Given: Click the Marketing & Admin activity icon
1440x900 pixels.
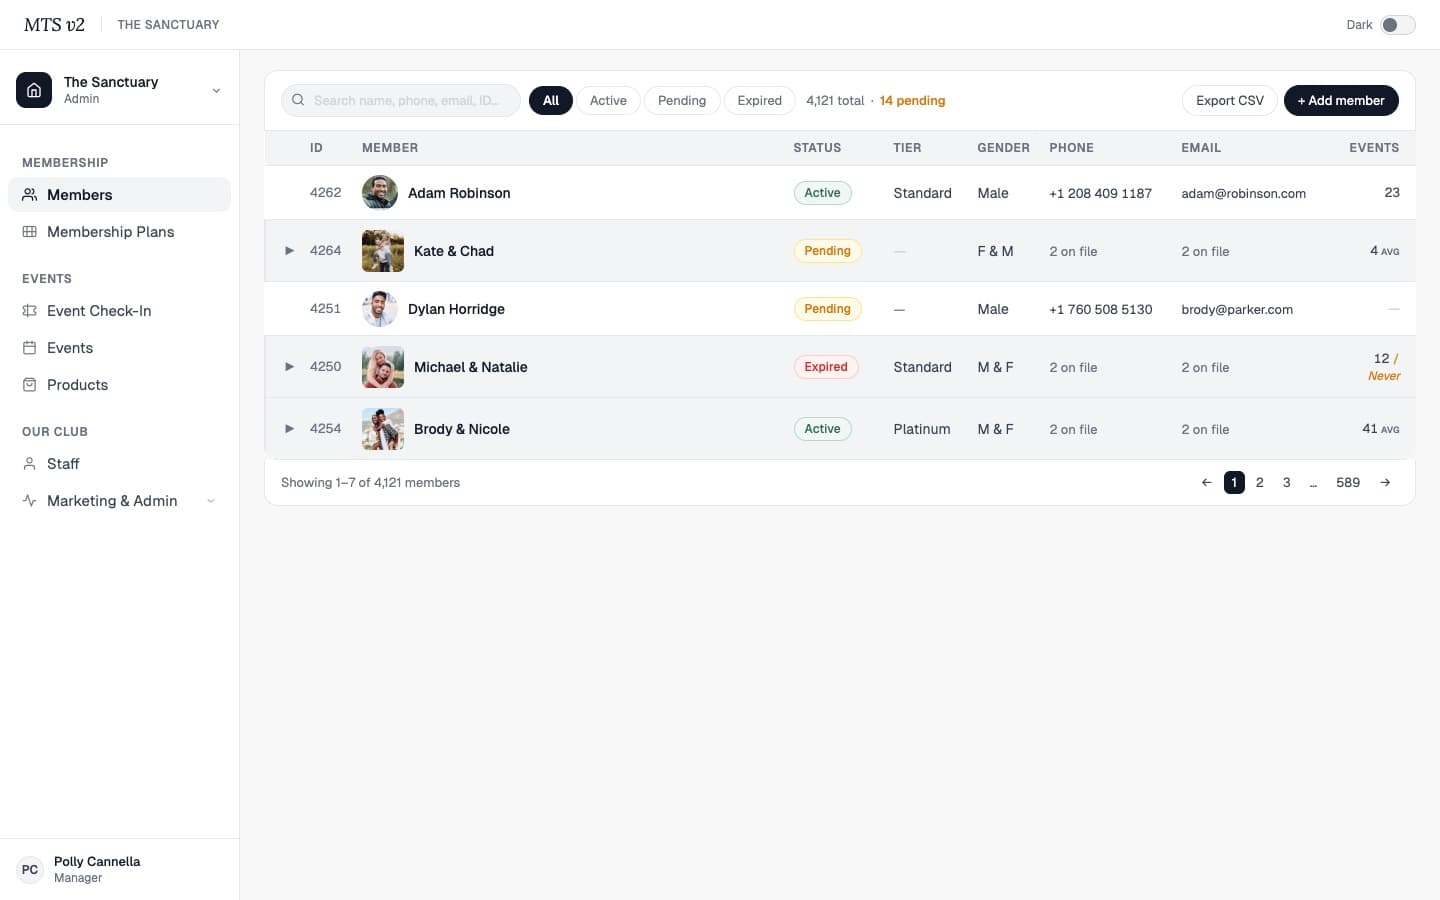Looking at the screenshot, I should coord(30,501).
